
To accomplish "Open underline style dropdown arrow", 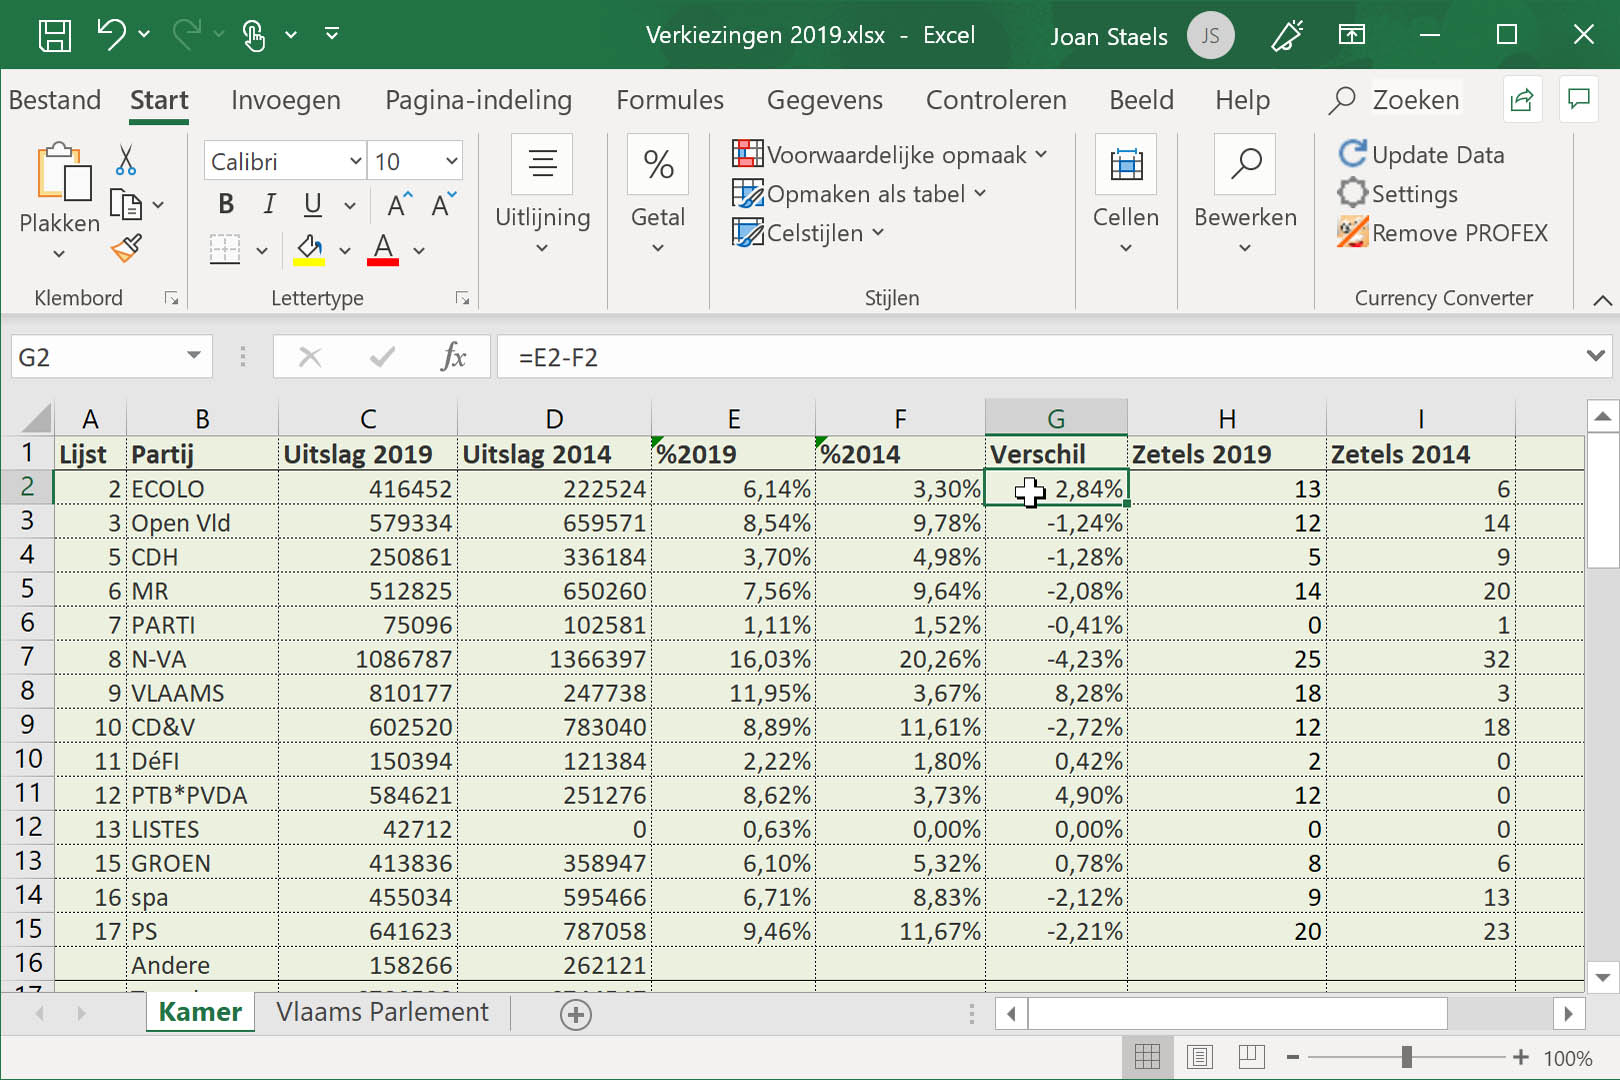I will [350, 205].
